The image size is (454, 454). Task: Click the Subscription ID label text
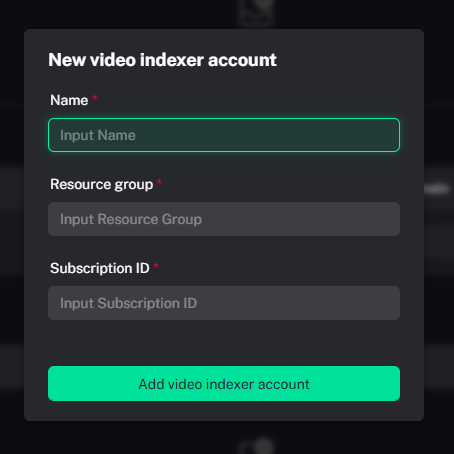(x=100, y=268)
